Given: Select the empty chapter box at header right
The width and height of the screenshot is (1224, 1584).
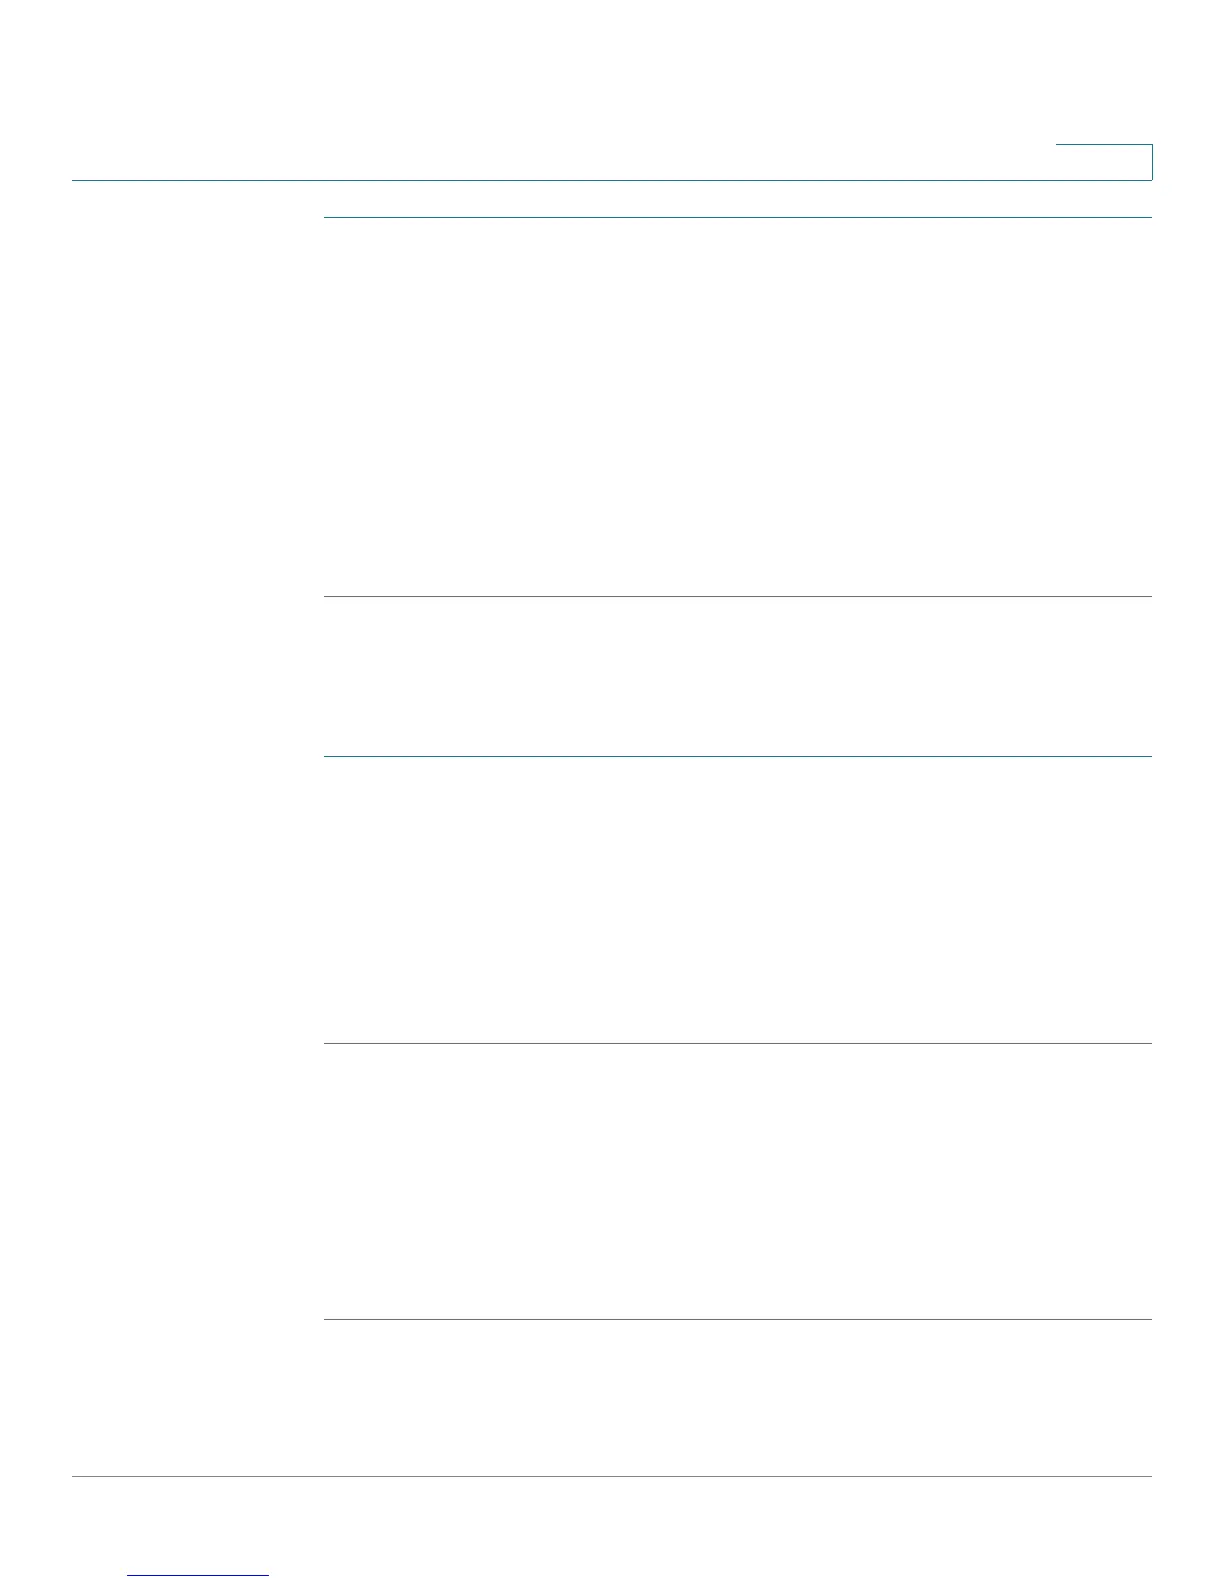Looking at the screenshot, I should point(1104,162).
